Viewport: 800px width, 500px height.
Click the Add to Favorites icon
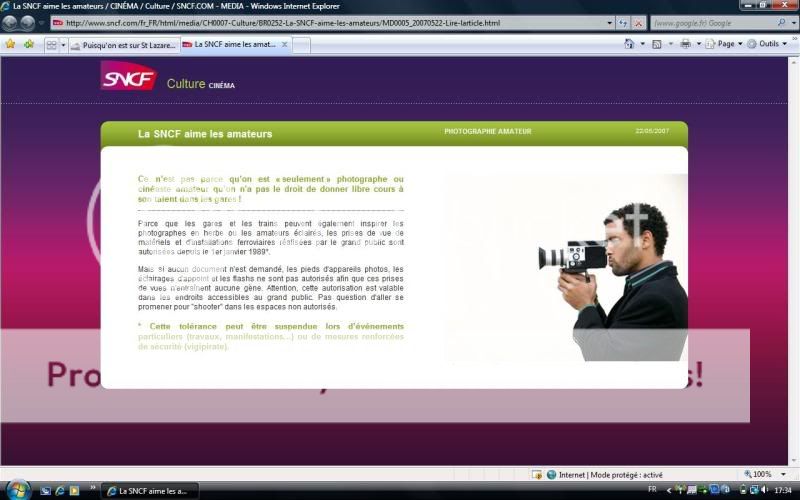click(28, 44)
